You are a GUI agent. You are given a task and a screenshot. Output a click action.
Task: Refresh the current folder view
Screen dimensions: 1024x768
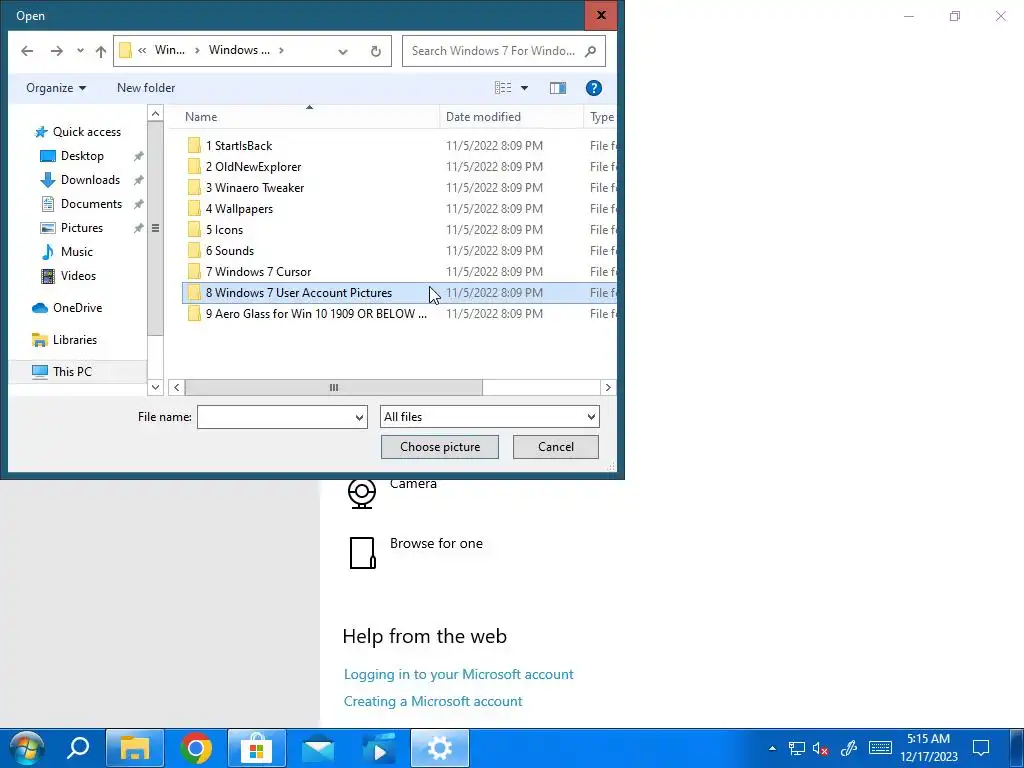pyautogui.click(x=376, y=51)
